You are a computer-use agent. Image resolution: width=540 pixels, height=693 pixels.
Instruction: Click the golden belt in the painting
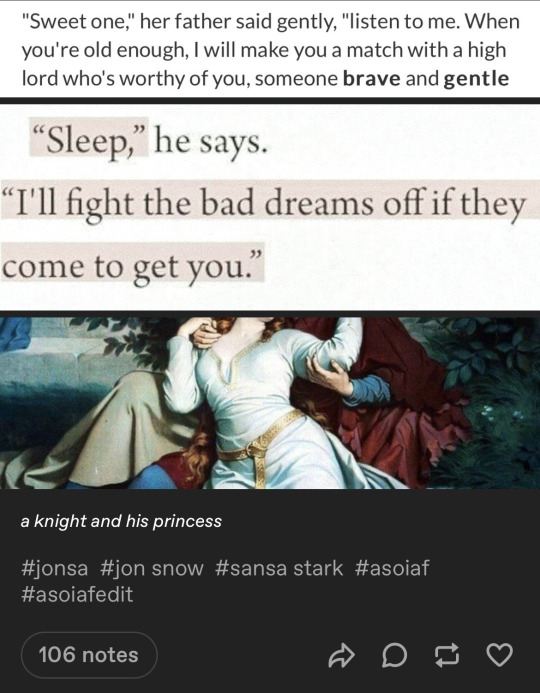(262, 444)
